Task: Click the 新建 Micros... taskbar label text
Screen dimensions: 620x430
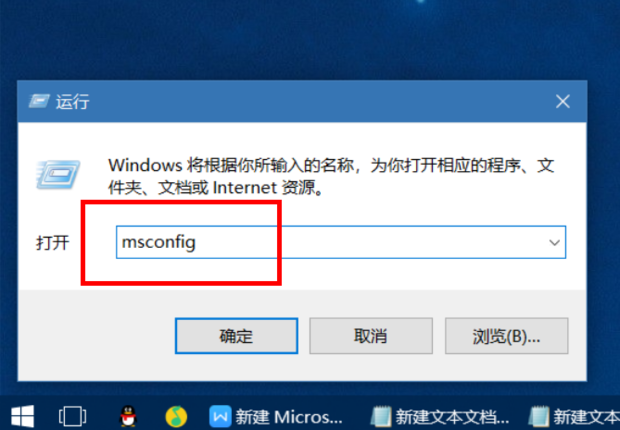Action: pyautogui.click(x=289, y=417)
